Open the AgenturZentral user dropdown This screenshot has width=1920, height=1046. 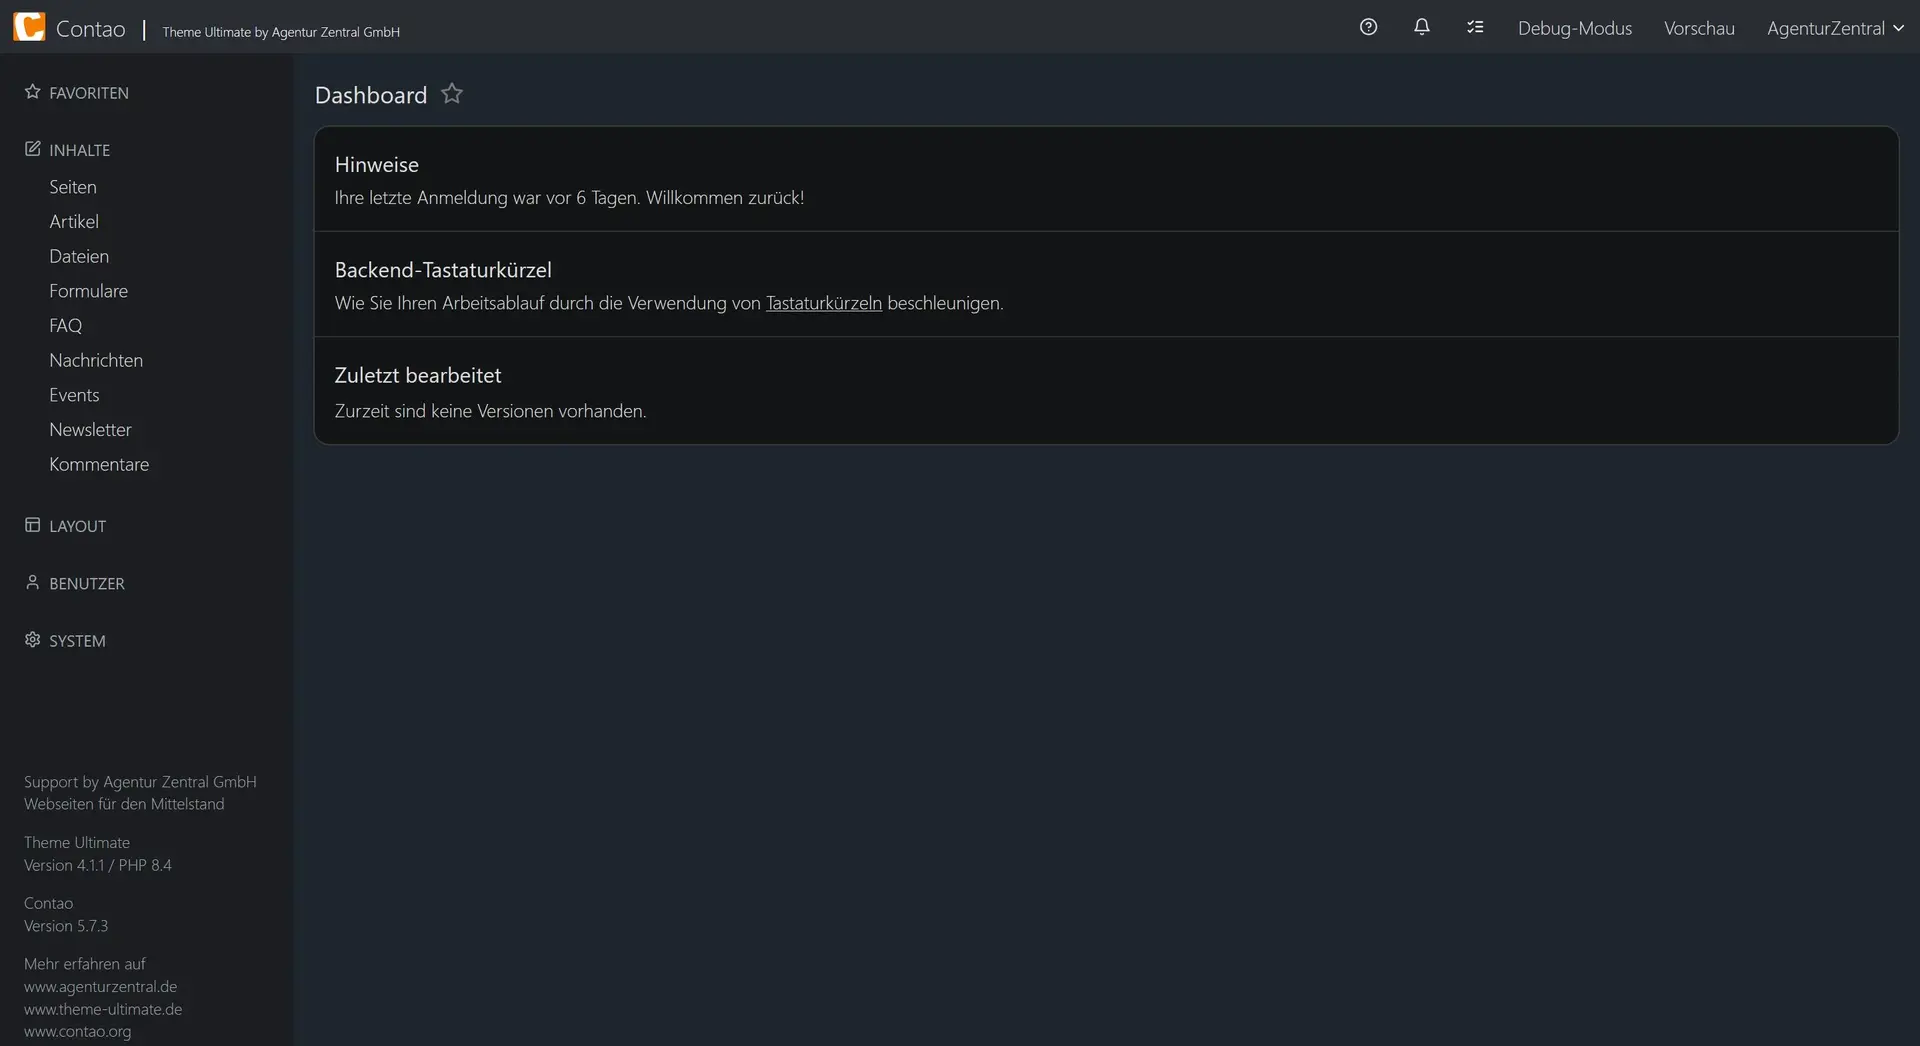pyautogui.click(x=1834, y=28)
